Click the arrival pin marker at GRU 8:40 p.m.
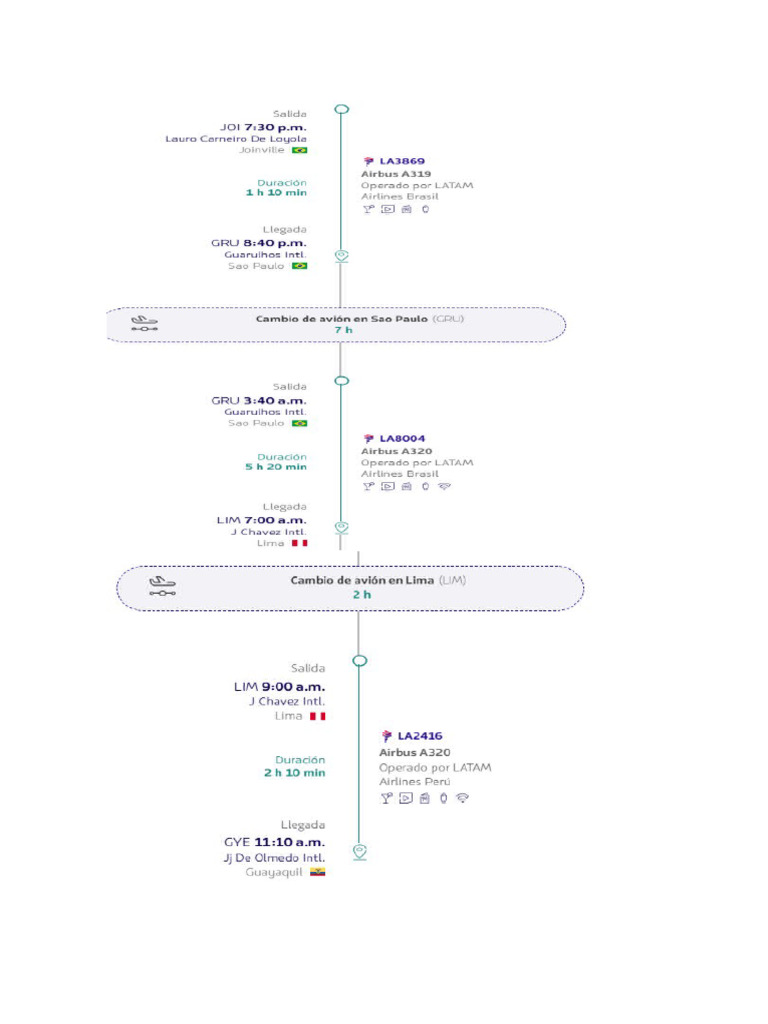Screen dimensions: 768x1024 click(341, 256)
